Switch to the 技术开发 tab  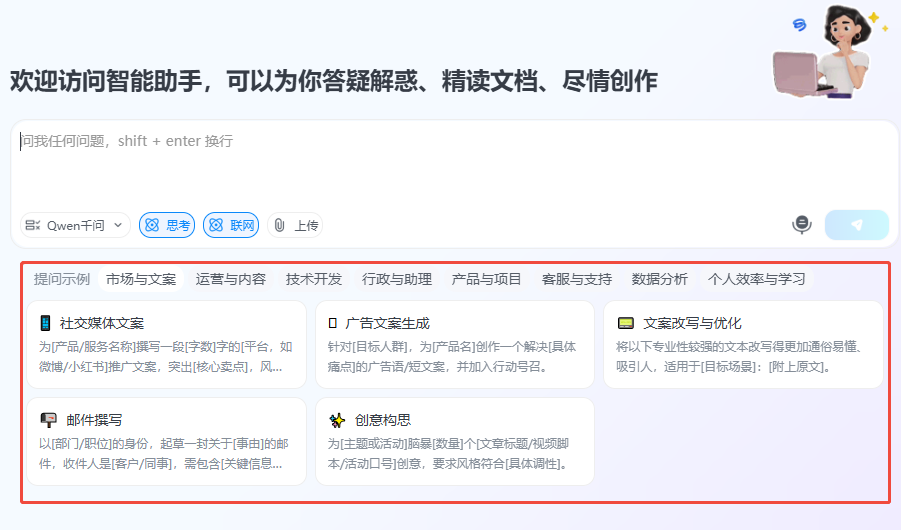pyautogui.click(x=314, y=279)
